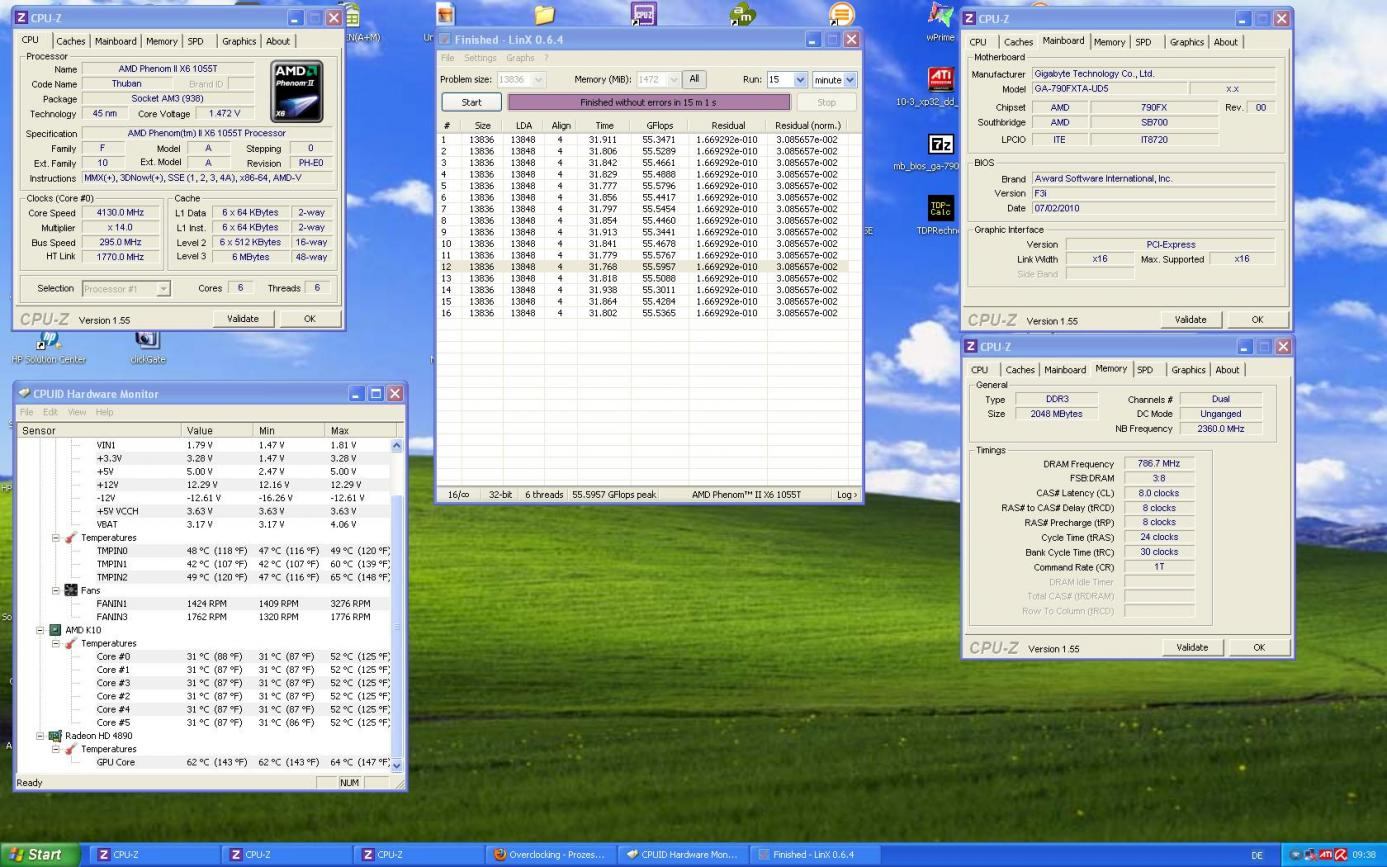
Task: Launch the TDP-Calc desktop icon
Action: click(941, 208)
